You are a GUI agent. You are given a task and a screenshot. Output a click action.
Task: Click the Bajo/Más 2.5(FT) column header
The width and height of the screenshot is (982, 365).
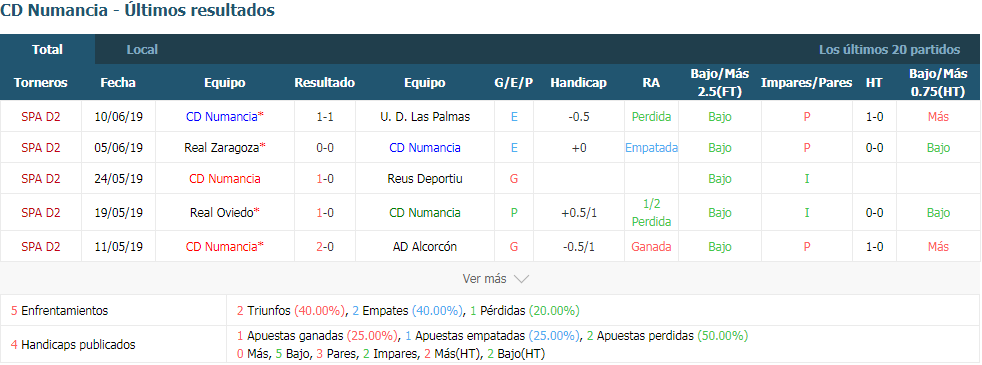click(720, 83)
